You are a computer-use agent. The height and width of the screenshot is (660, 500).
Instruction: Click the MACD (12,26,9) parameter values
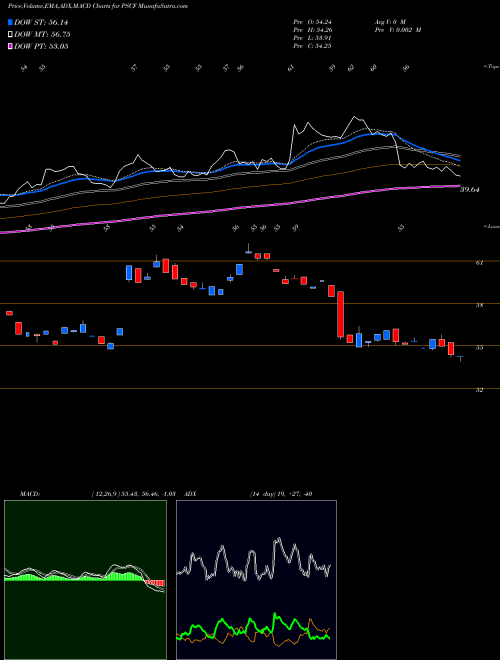(x=136, y=494)
